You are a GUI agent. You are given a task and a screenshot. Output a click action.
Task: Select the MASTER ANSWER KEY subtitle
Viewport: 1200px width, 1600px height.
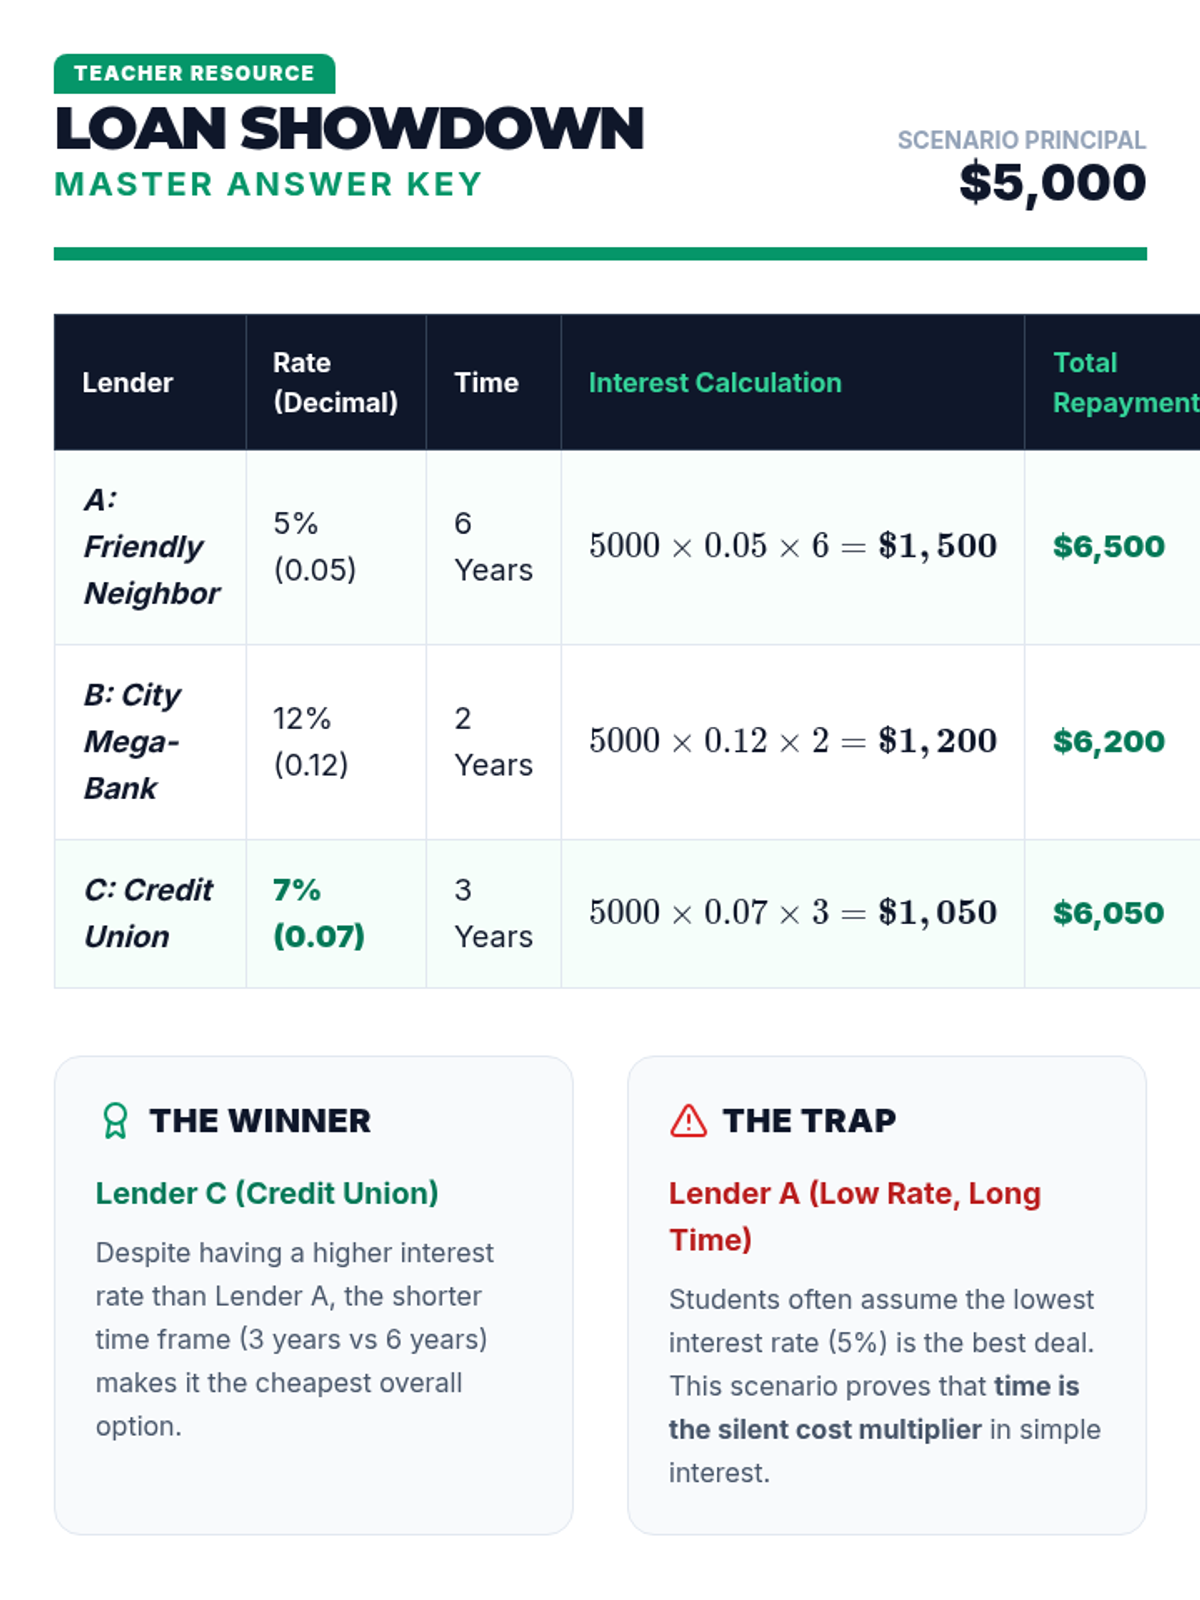268,184
